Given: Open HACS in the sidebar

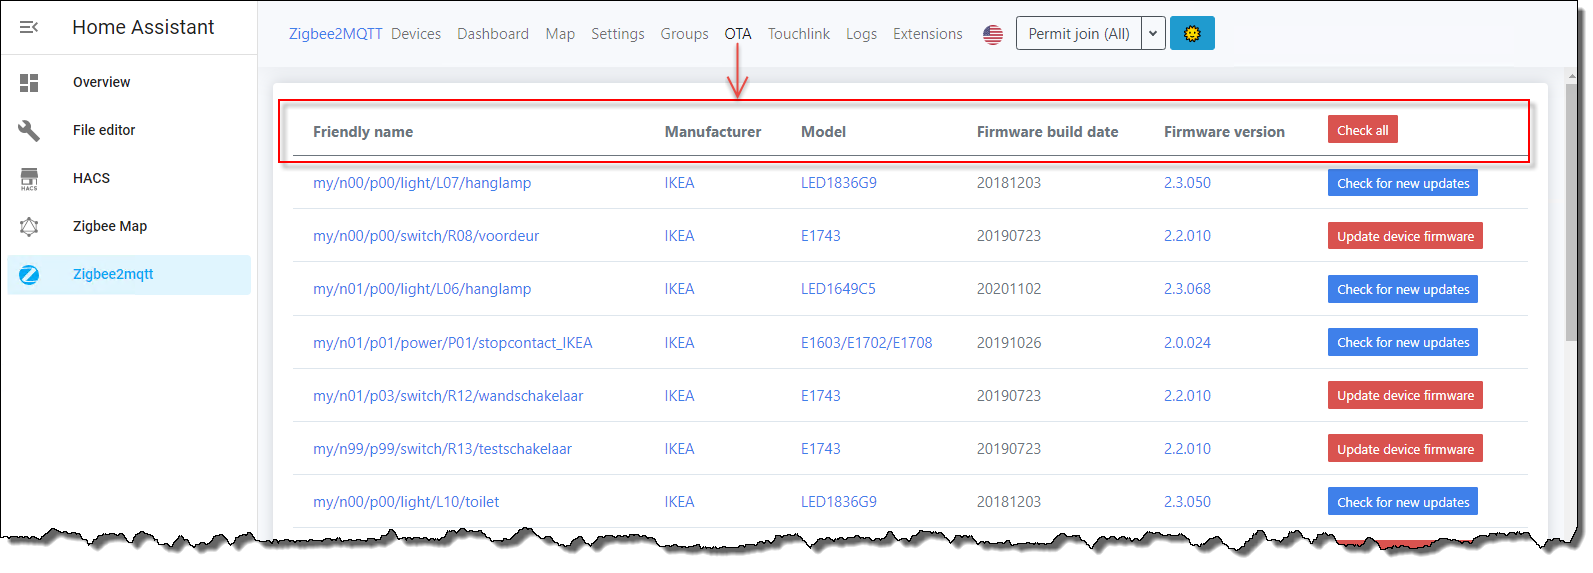Looking at the screenshot, I should pyautogui.click(x=129, y=178).
